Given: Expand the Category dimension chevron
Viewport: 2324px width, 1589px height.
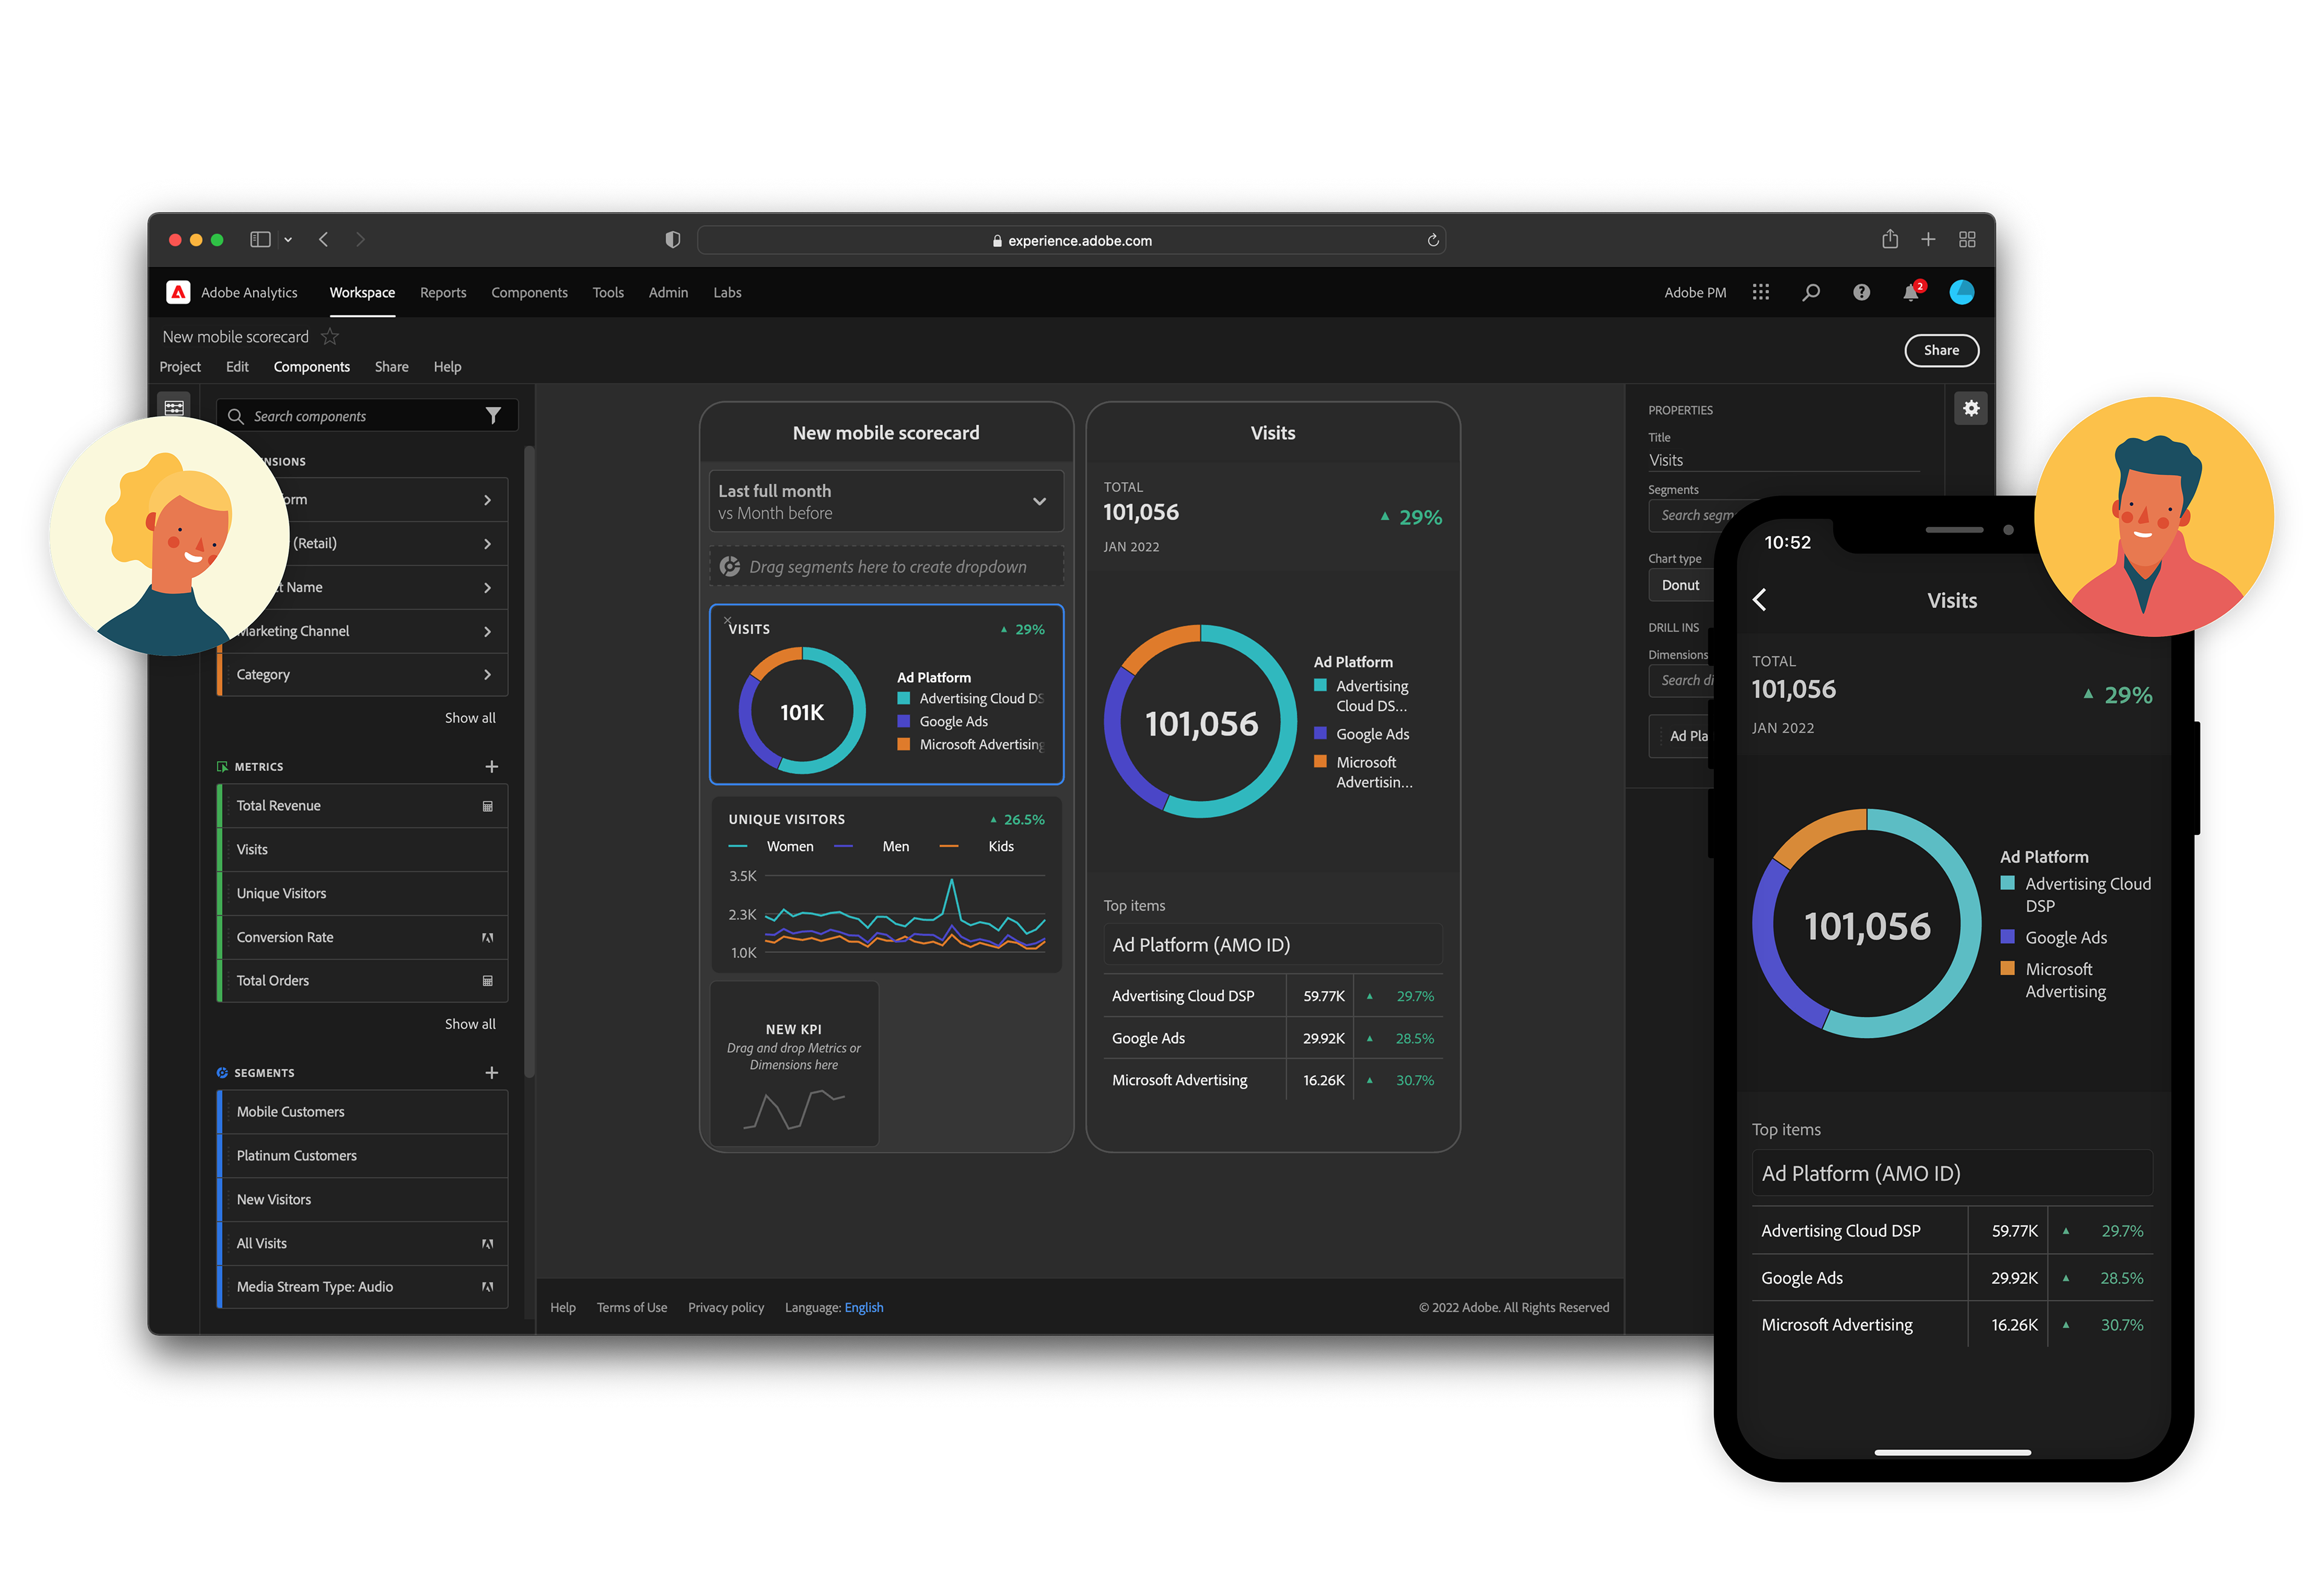Looking at the screenshot, I should 487,675.
